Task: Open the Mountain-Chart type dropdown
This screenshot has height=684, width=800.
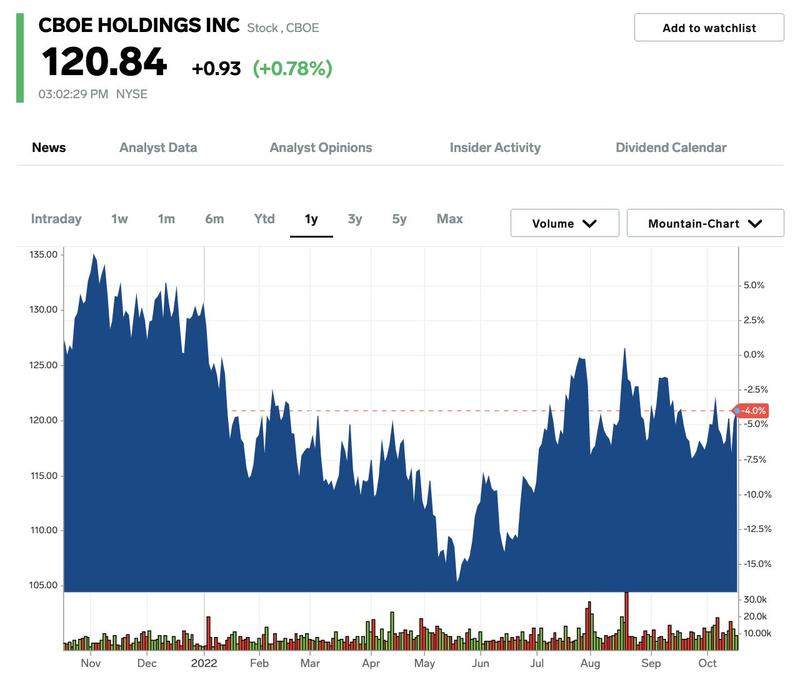Action: pyautogui.click(x=705, y=223)
